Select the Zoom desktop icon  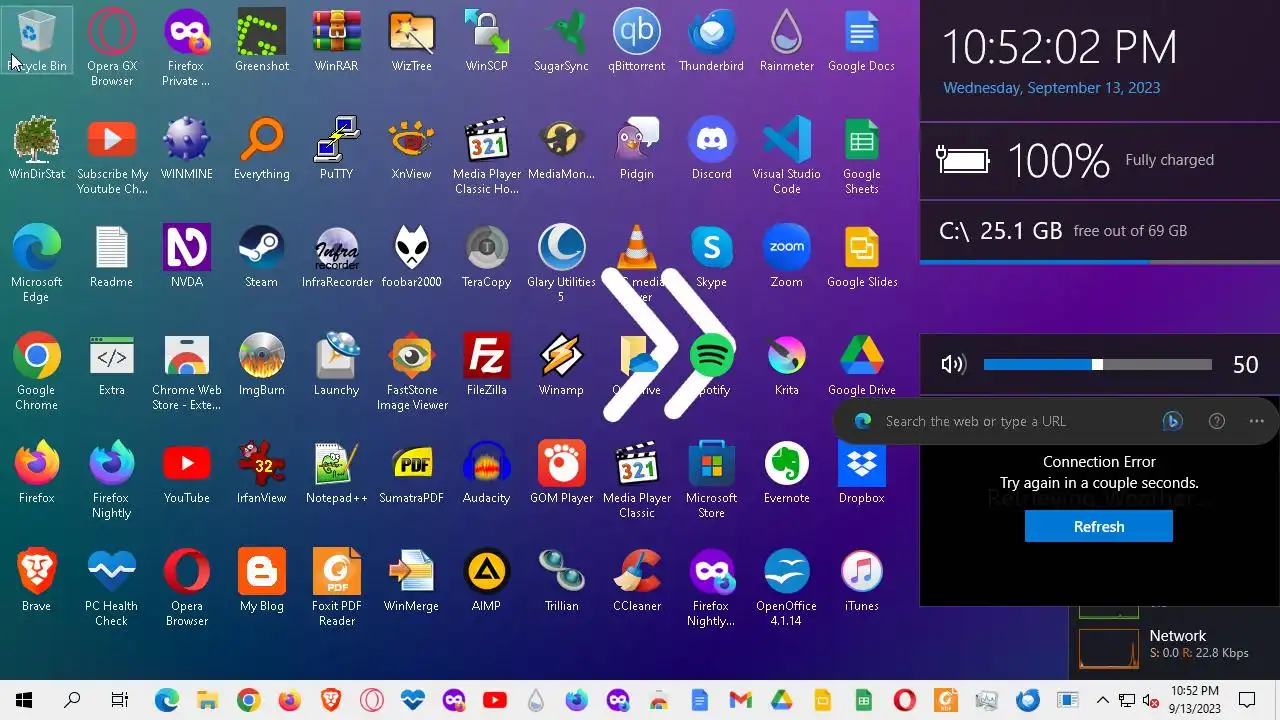(x=787, y=257)
